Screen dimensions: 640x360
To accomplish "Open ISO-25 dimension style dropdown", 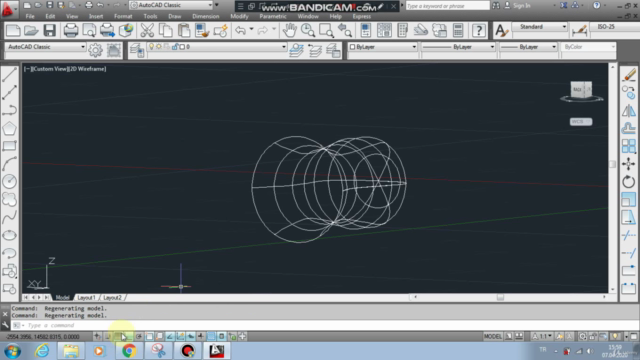I will tap(614, 27).
